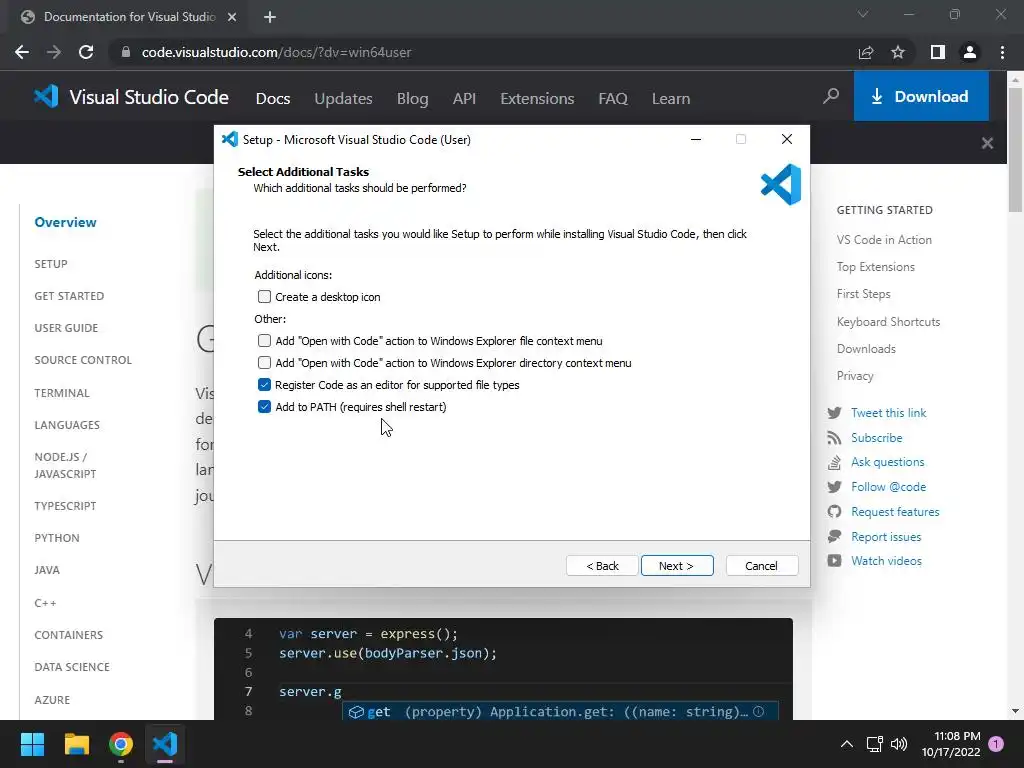Click the Visual Studio Code logo in header

click(x=131, y=97)
